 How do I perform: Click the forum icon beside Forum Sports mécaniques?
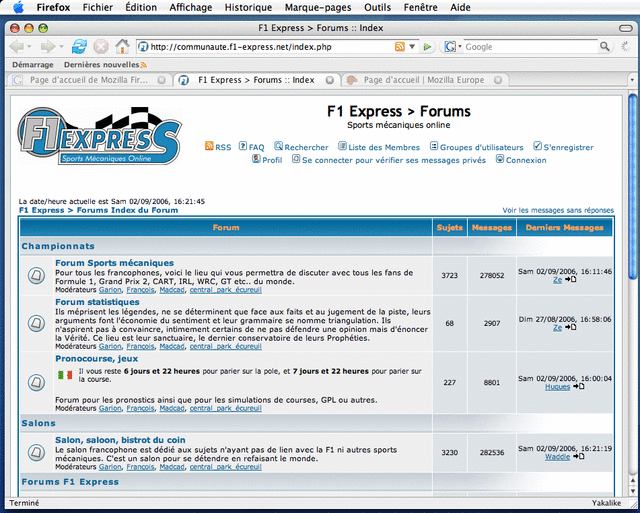coord(36,275)
